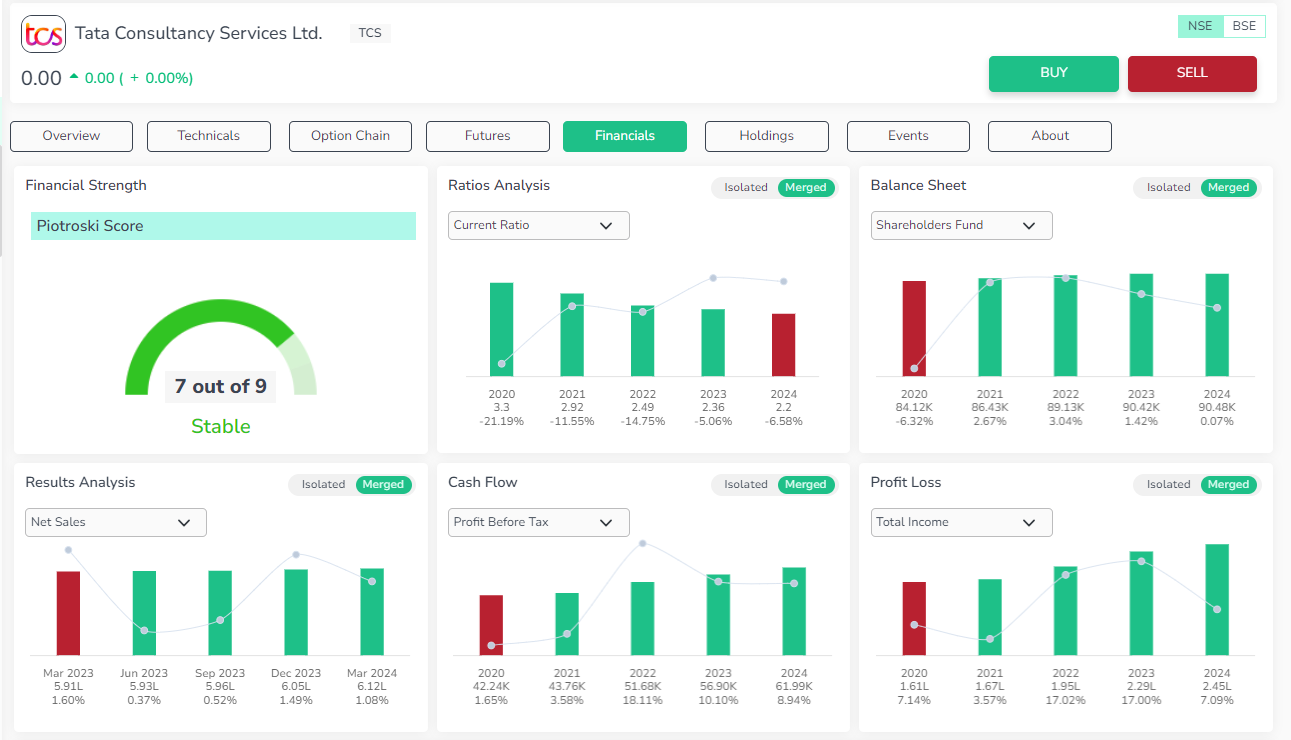
Task: Click the '18.11%' Profit Before Tax growth
Action: pyautogui.click(x=642, y=700)
